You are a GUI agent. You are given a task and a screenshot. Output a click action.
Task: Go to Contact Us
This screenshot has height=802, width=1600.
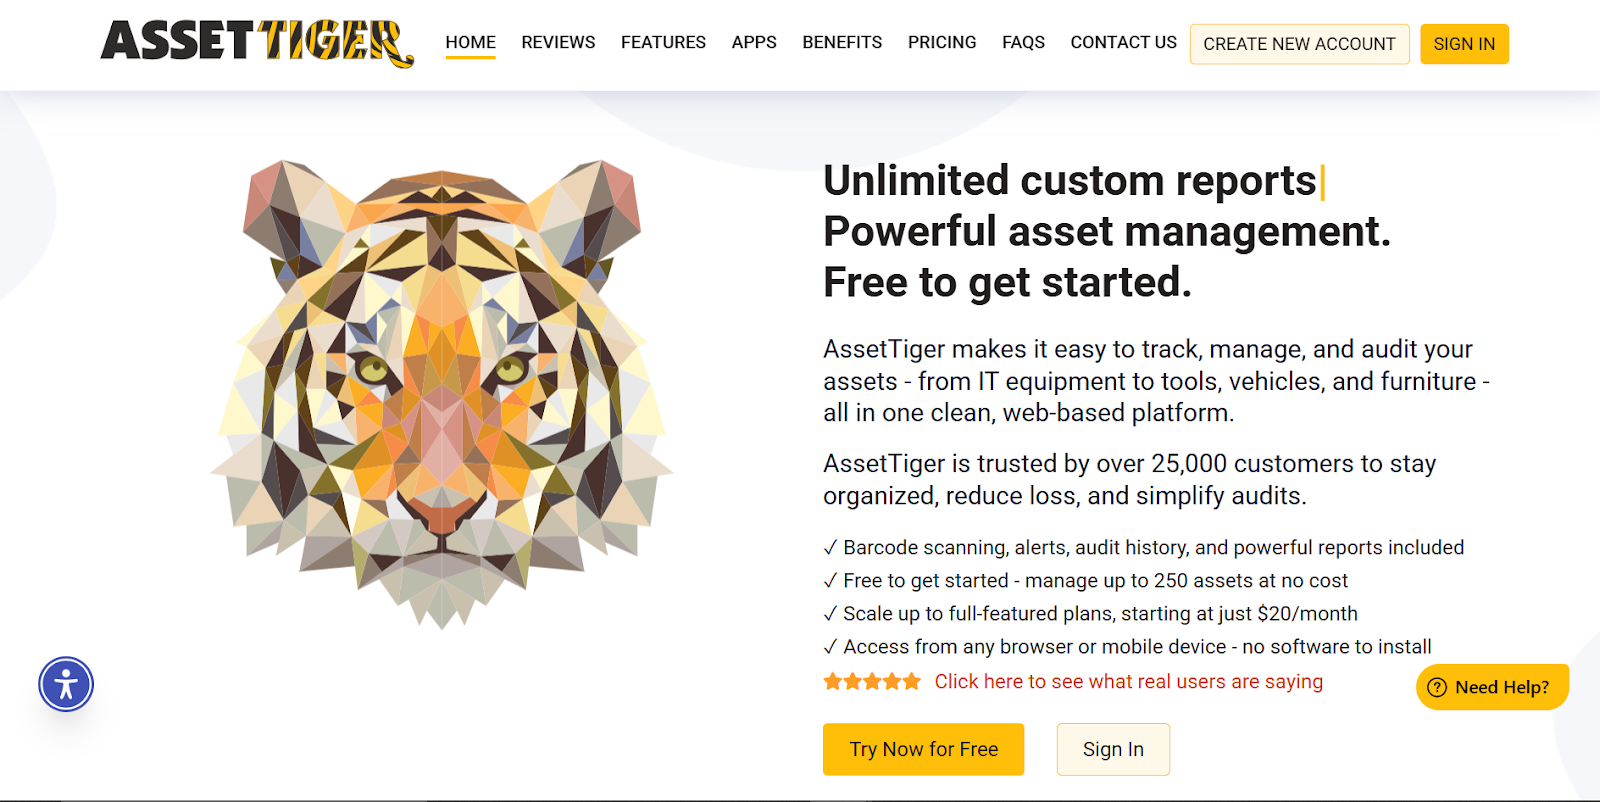coord(1123,42)
